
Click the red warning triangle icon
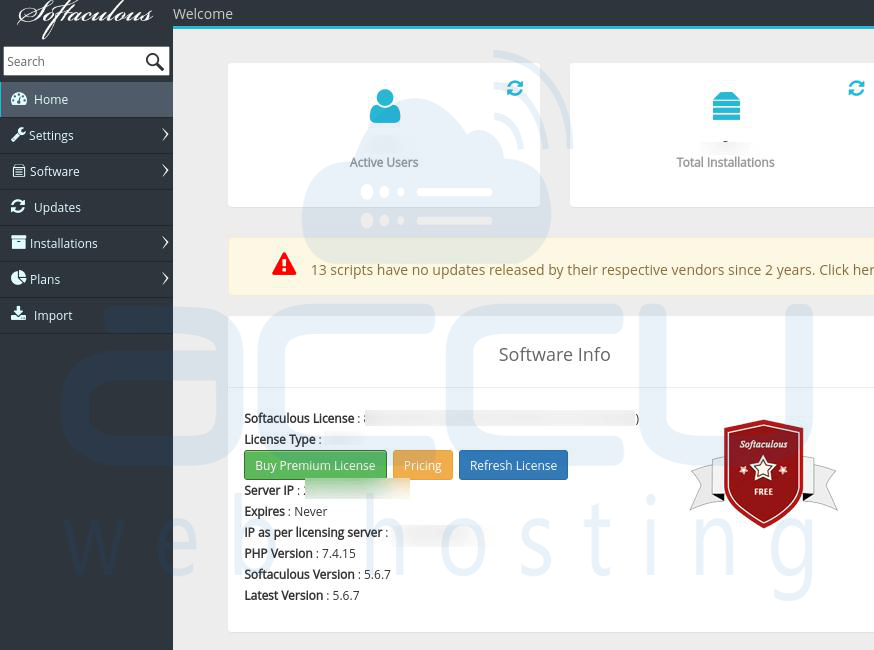pos(284,264)
